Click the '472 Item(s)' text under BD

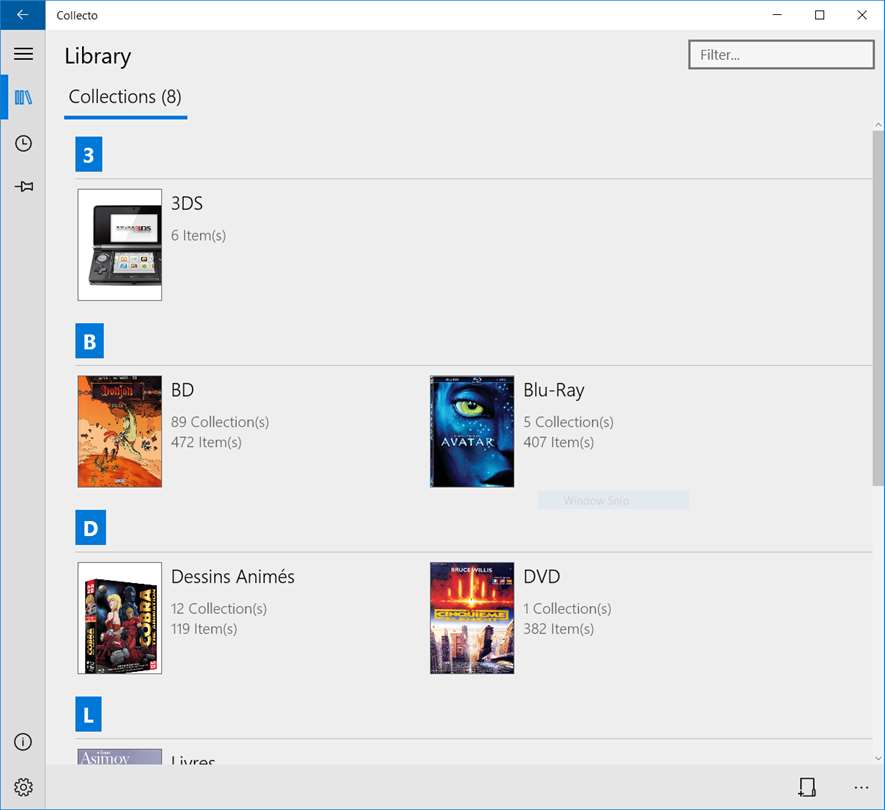point(206,442)
